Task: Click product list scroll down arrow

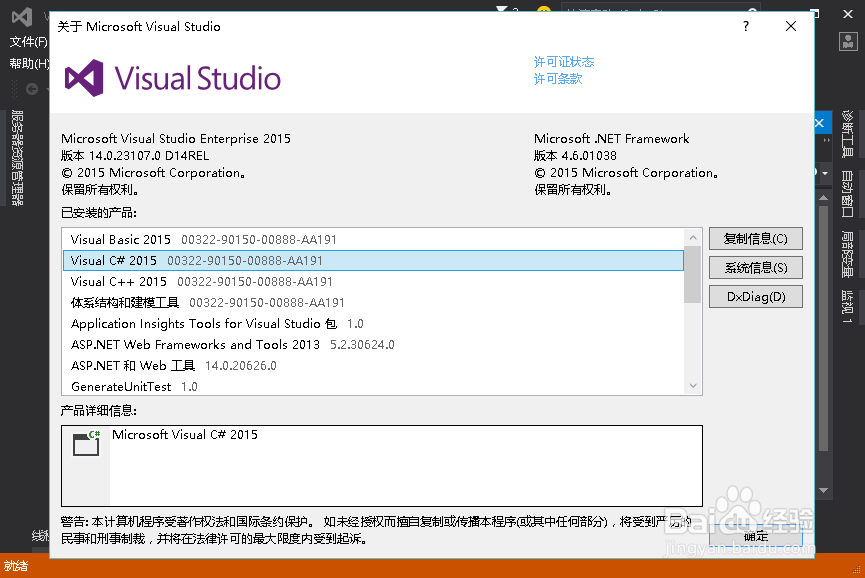Action: coord(693,386)
